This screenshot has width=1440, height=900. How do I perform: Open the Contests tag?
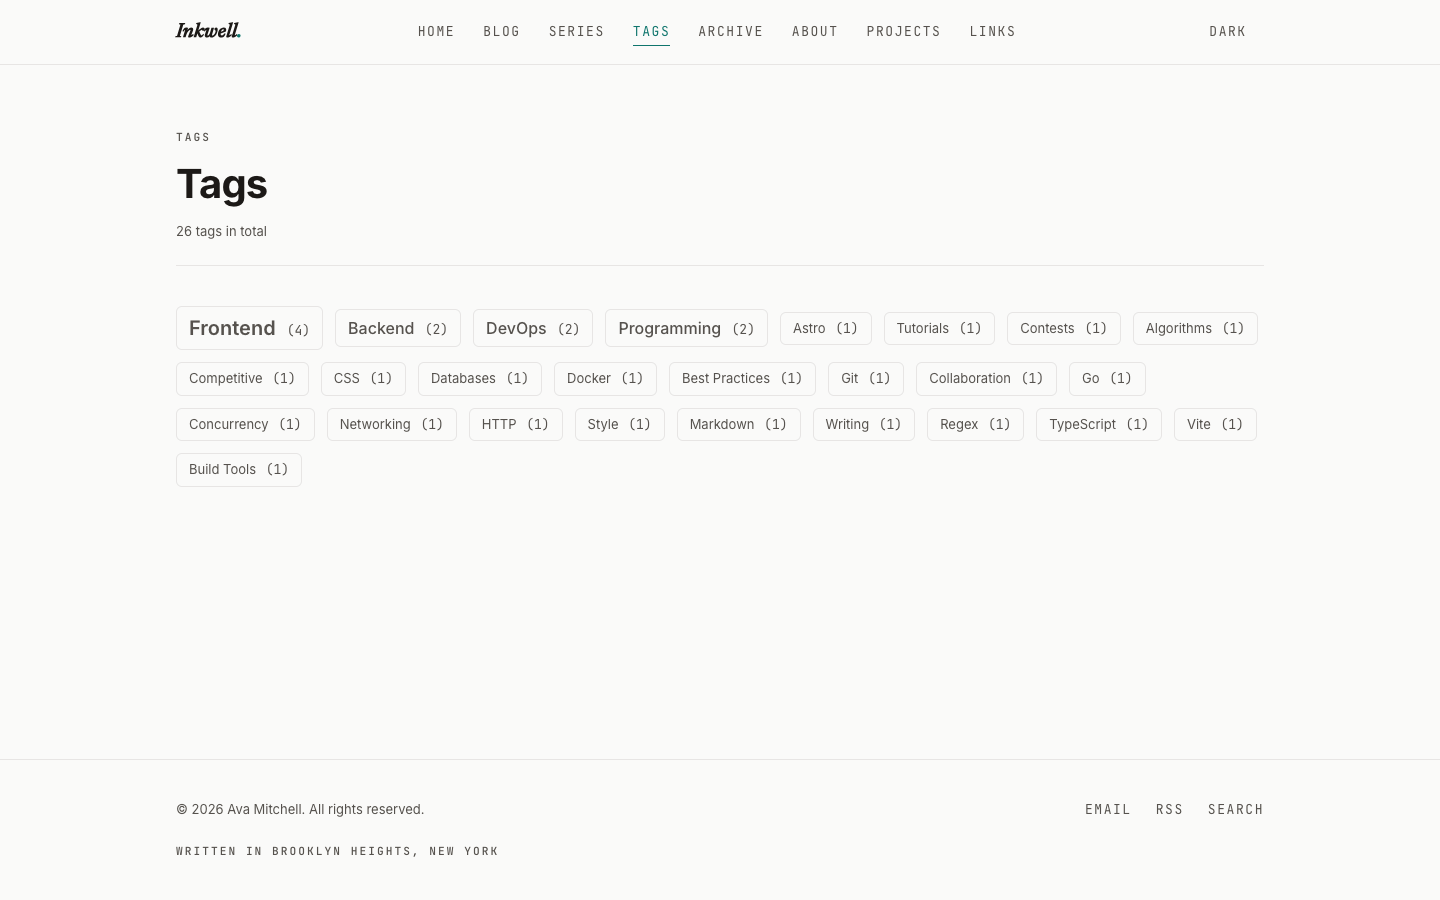click(1064, 328)
